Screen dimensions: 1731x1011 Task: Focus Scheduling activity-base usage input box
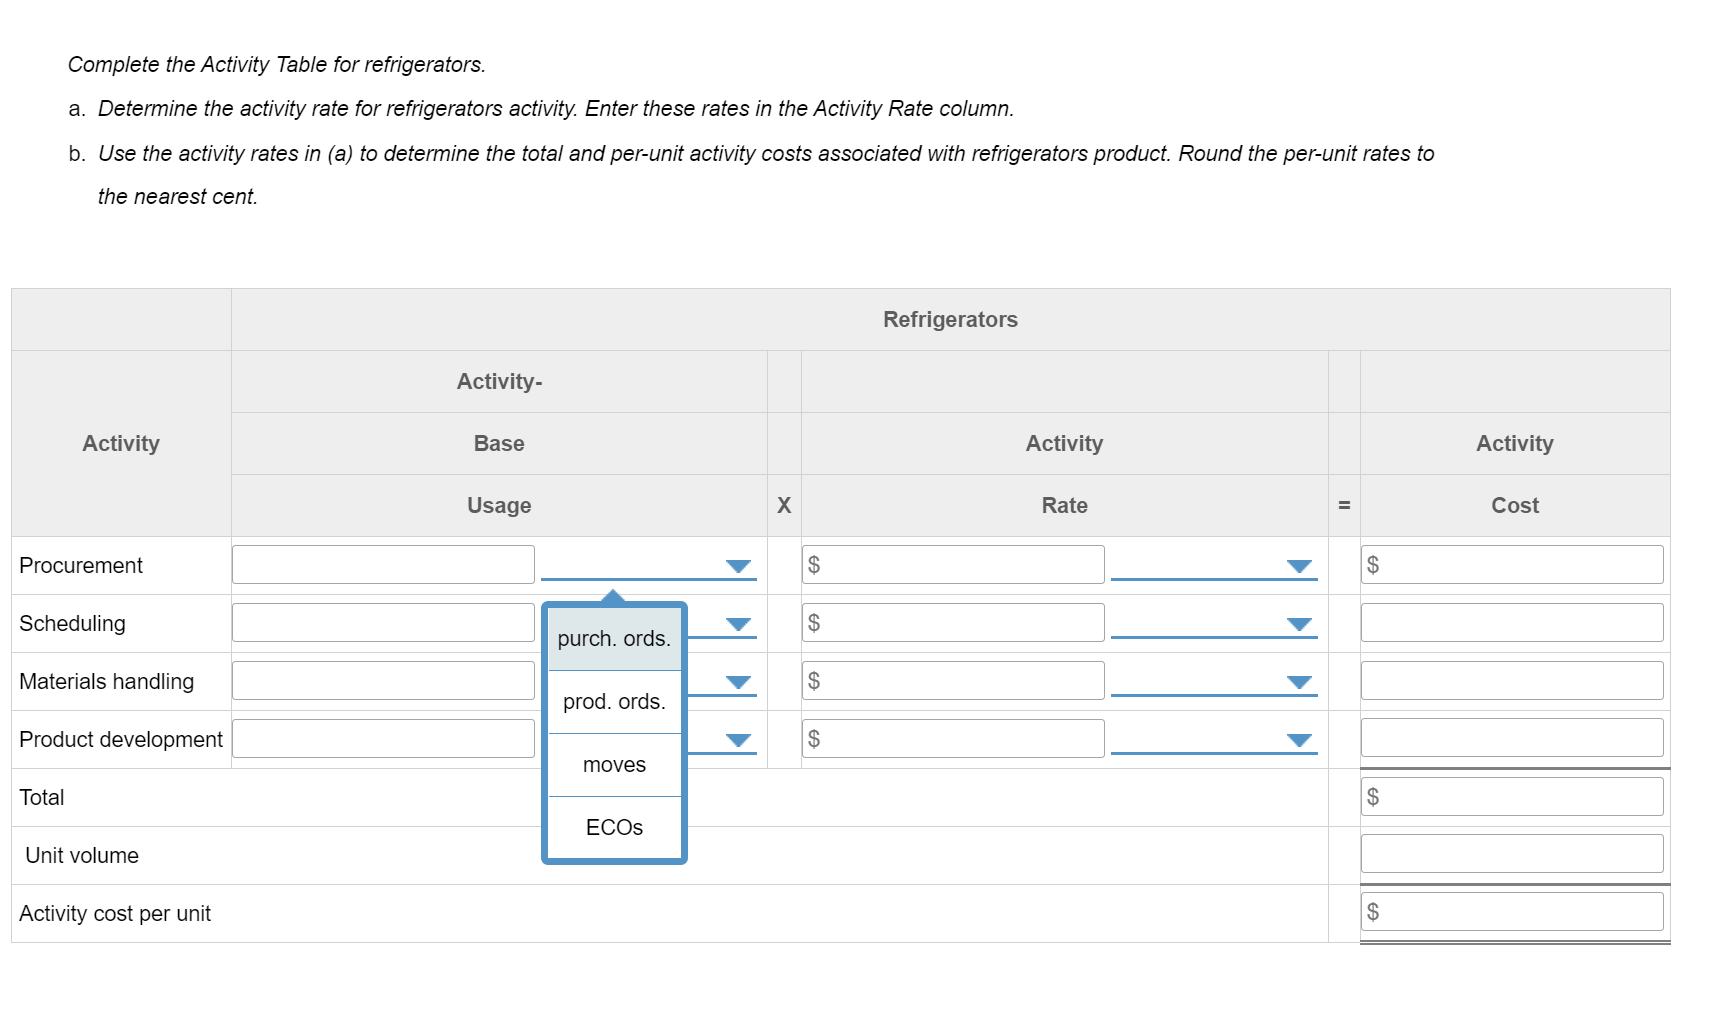[x=383, y=623]
